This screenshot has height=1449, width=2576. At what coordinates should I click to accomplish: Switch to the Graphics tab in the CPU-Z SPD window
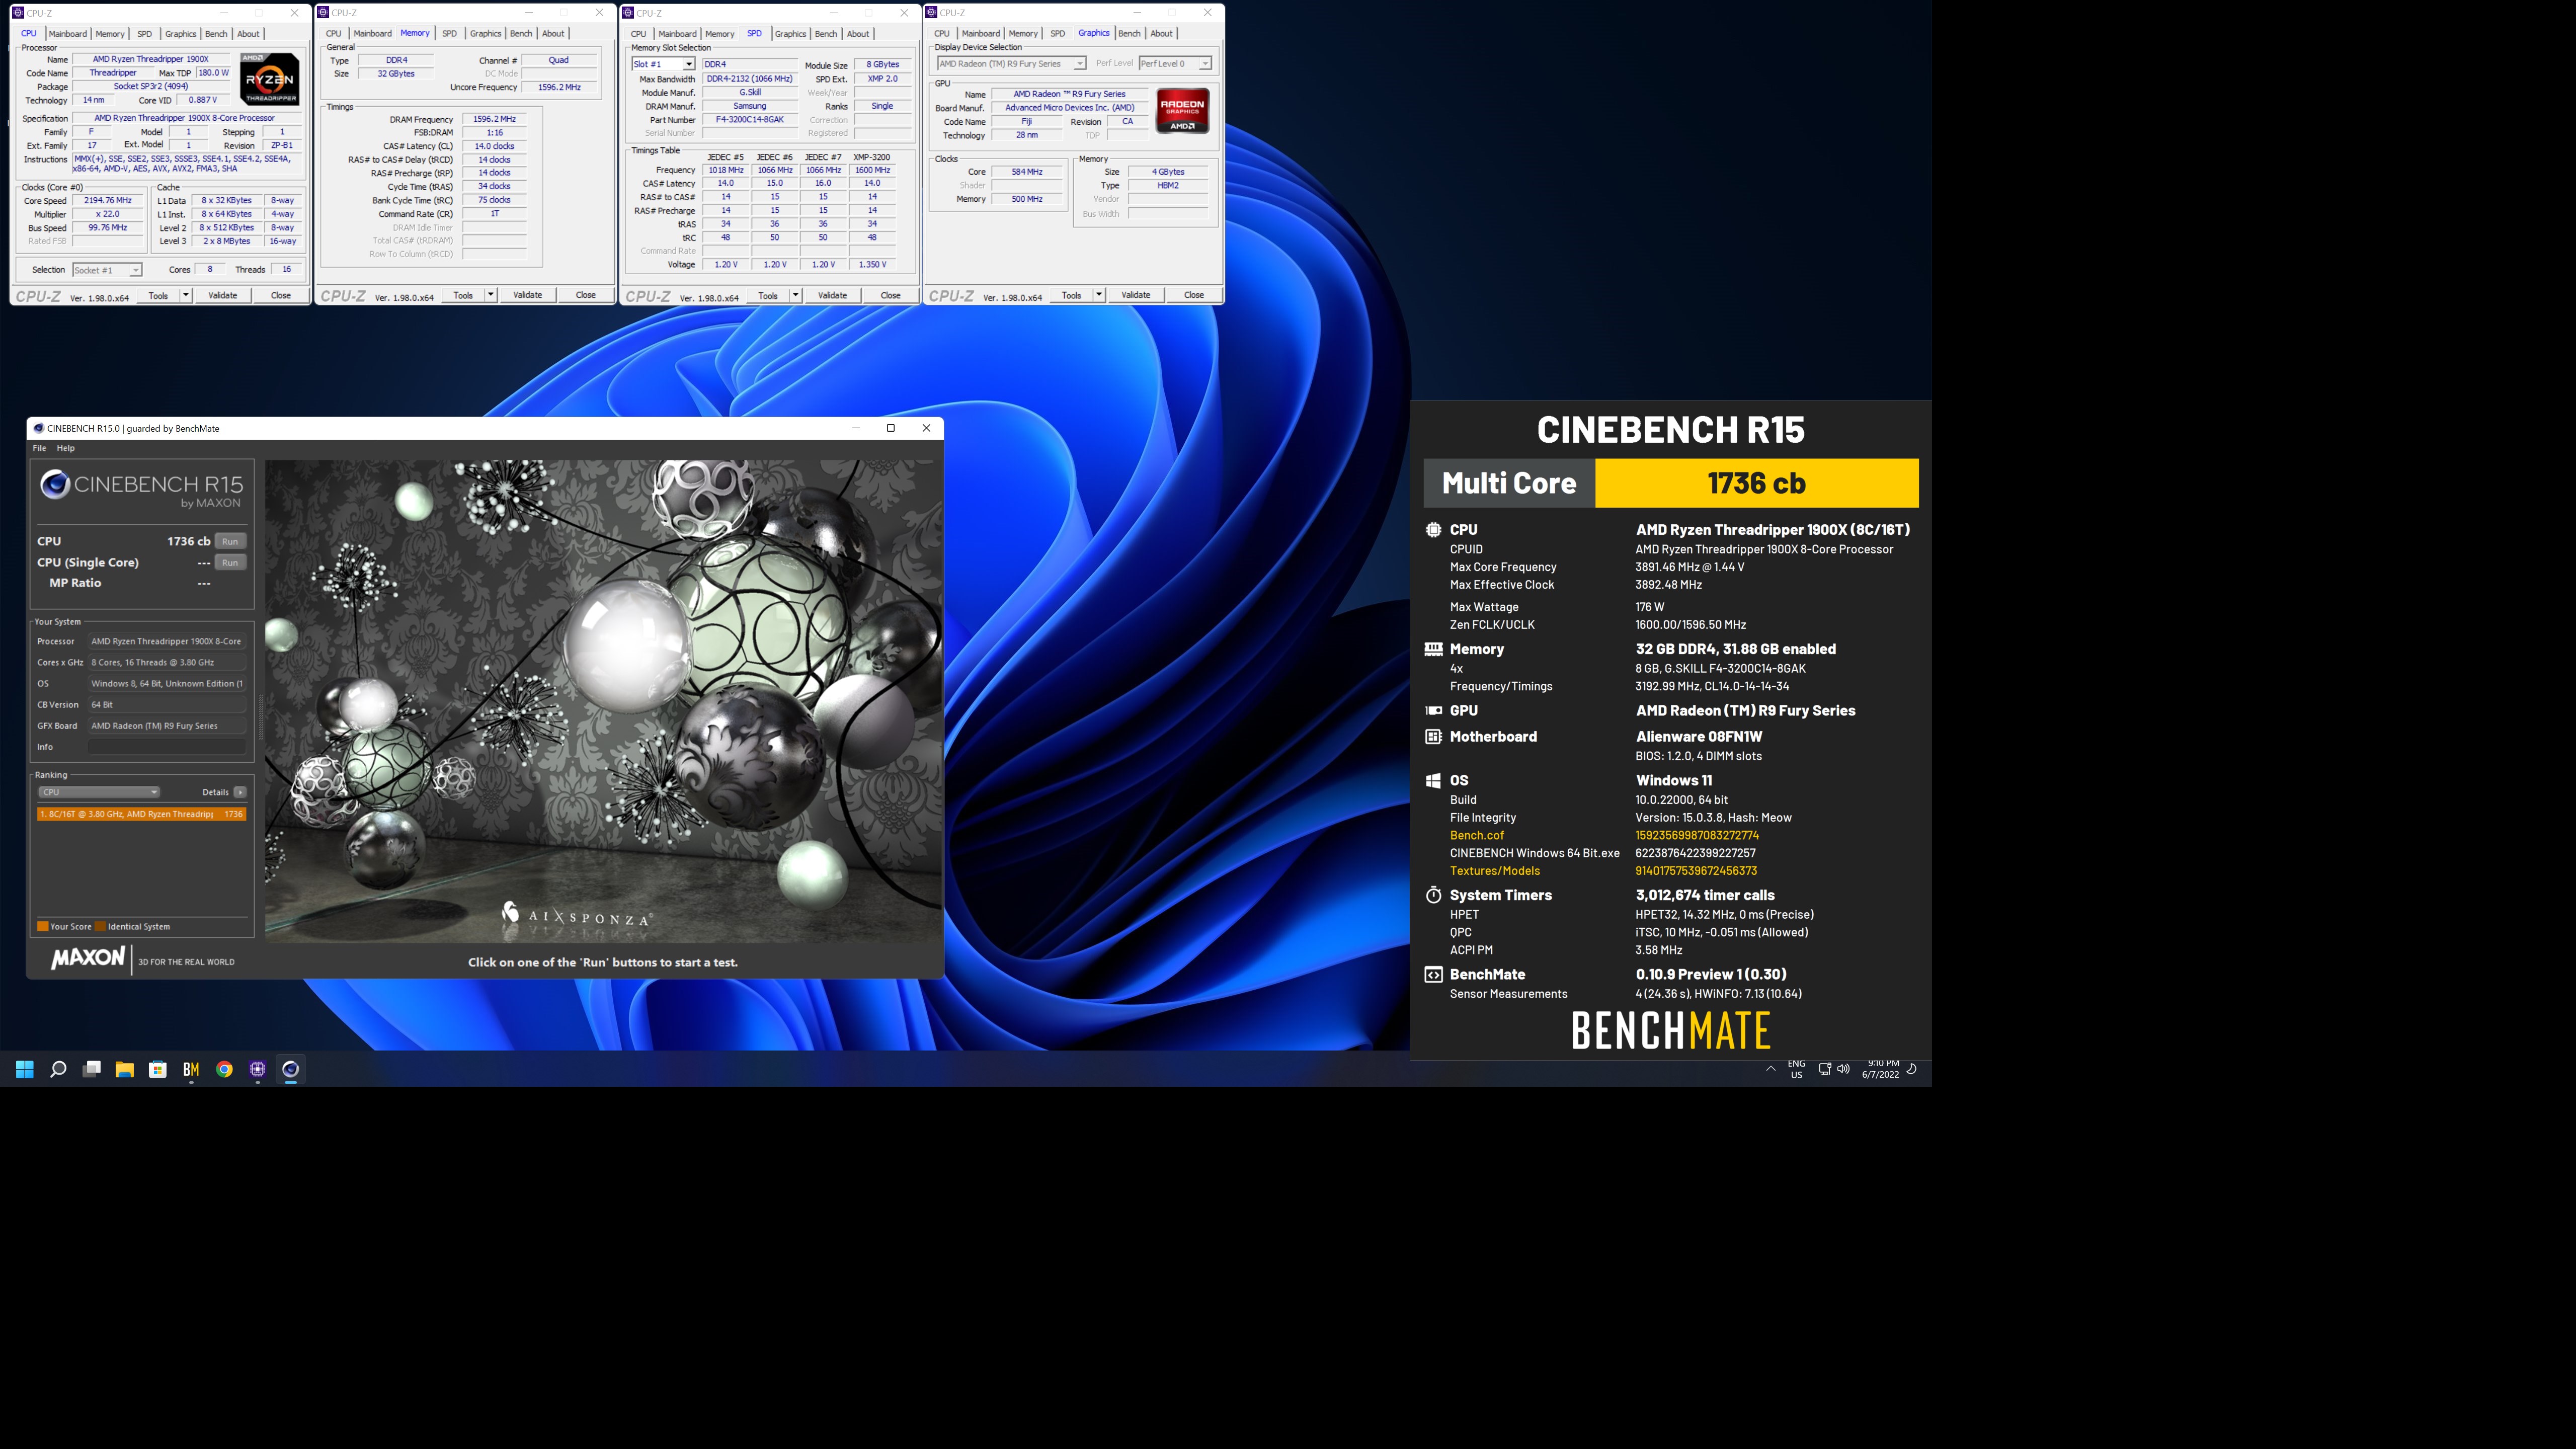[x=790, y=34]
